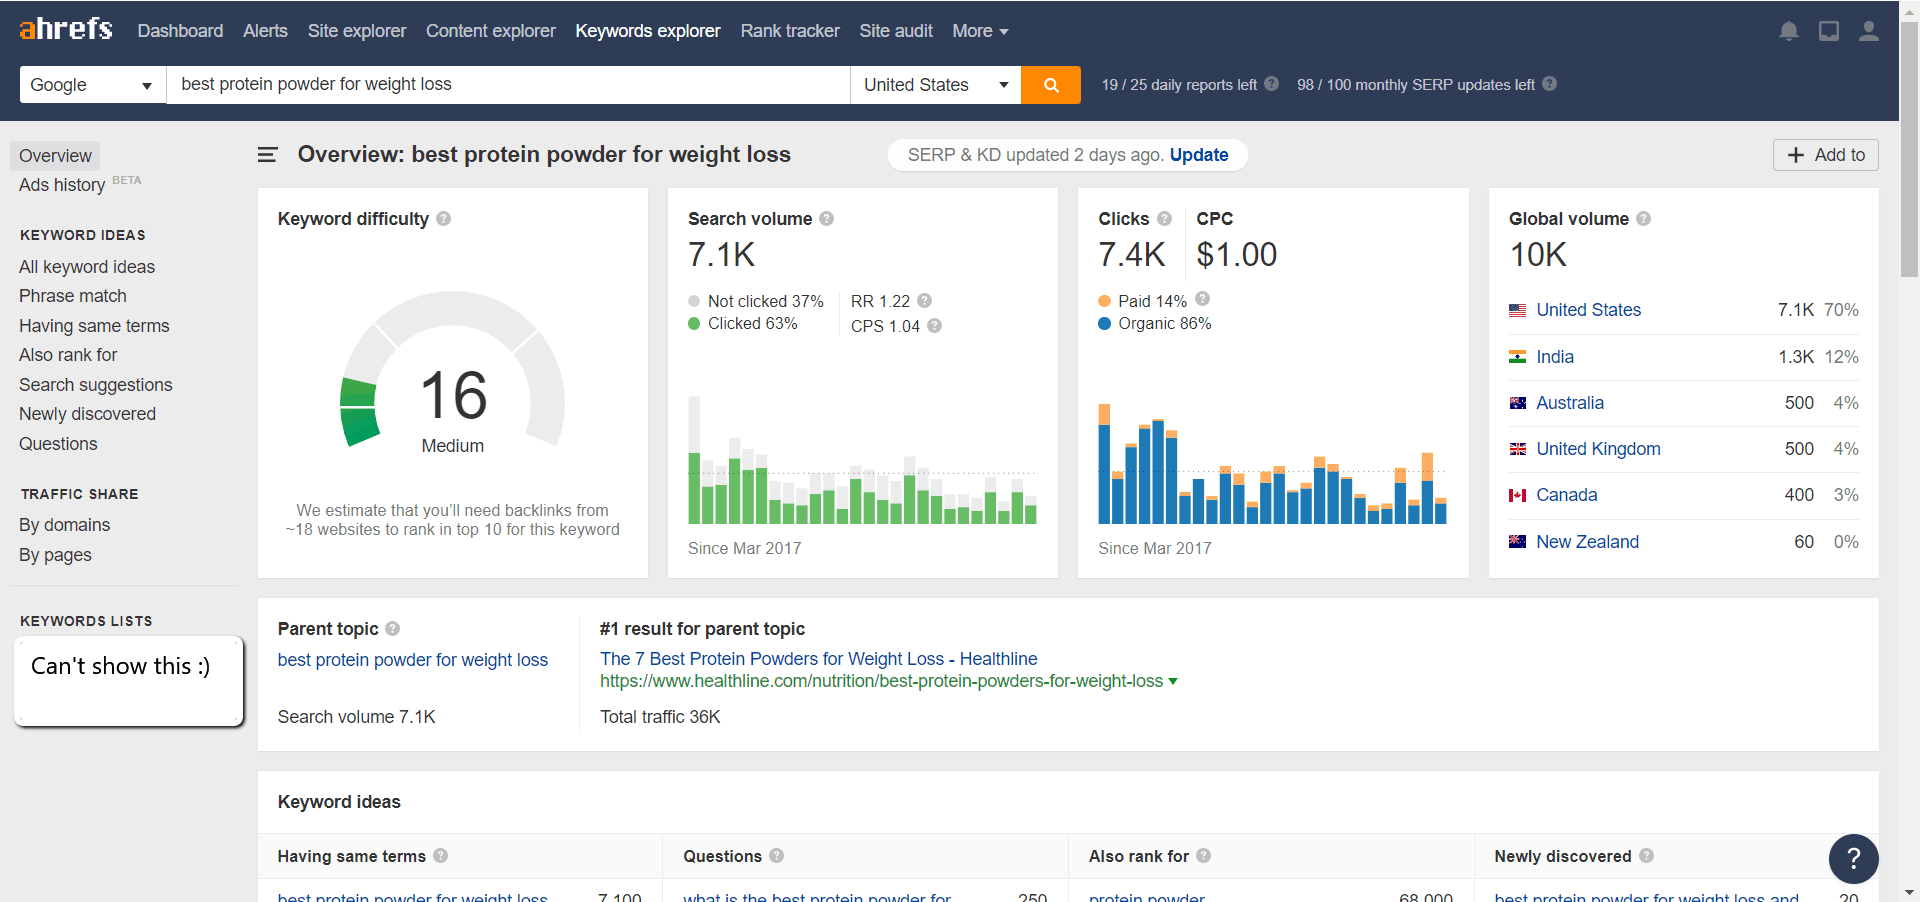Open Traffic share By pages
The image size is (1920, 902).
click(x=55, y=555)
